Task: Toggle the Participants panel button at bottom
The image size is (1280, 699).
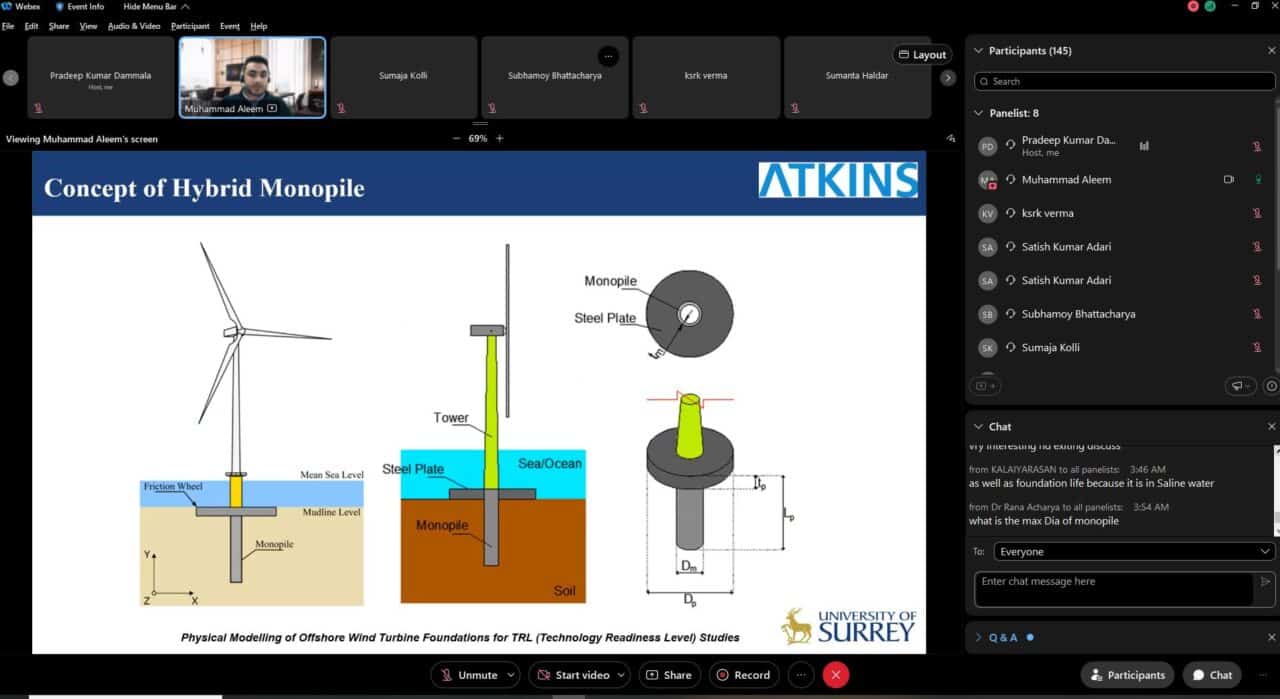Action: click(x=1128, y=675)
